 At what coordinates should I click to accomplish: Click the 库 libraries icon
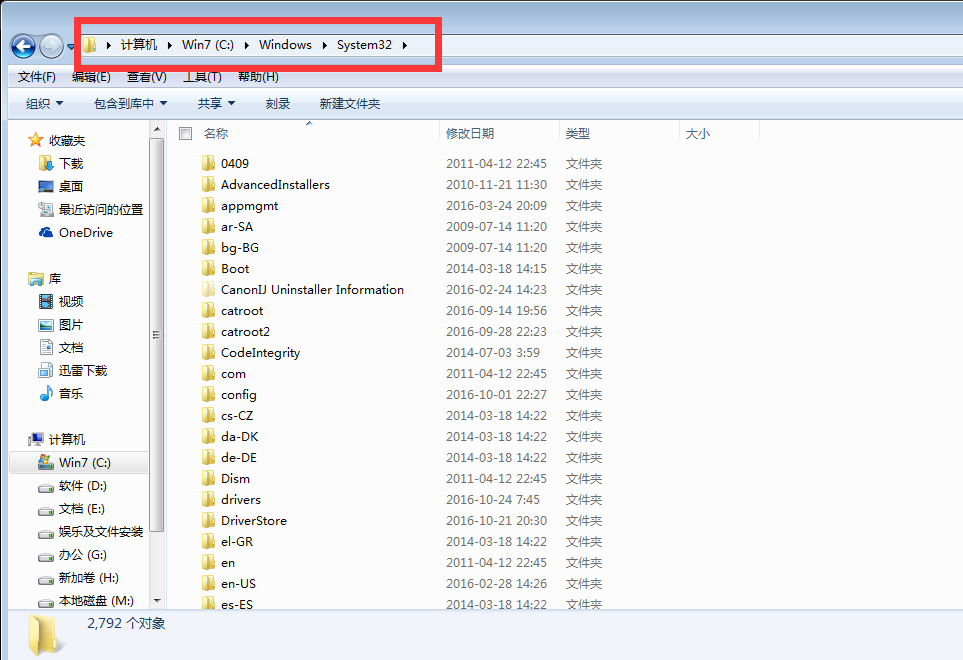tap(36, 279)
